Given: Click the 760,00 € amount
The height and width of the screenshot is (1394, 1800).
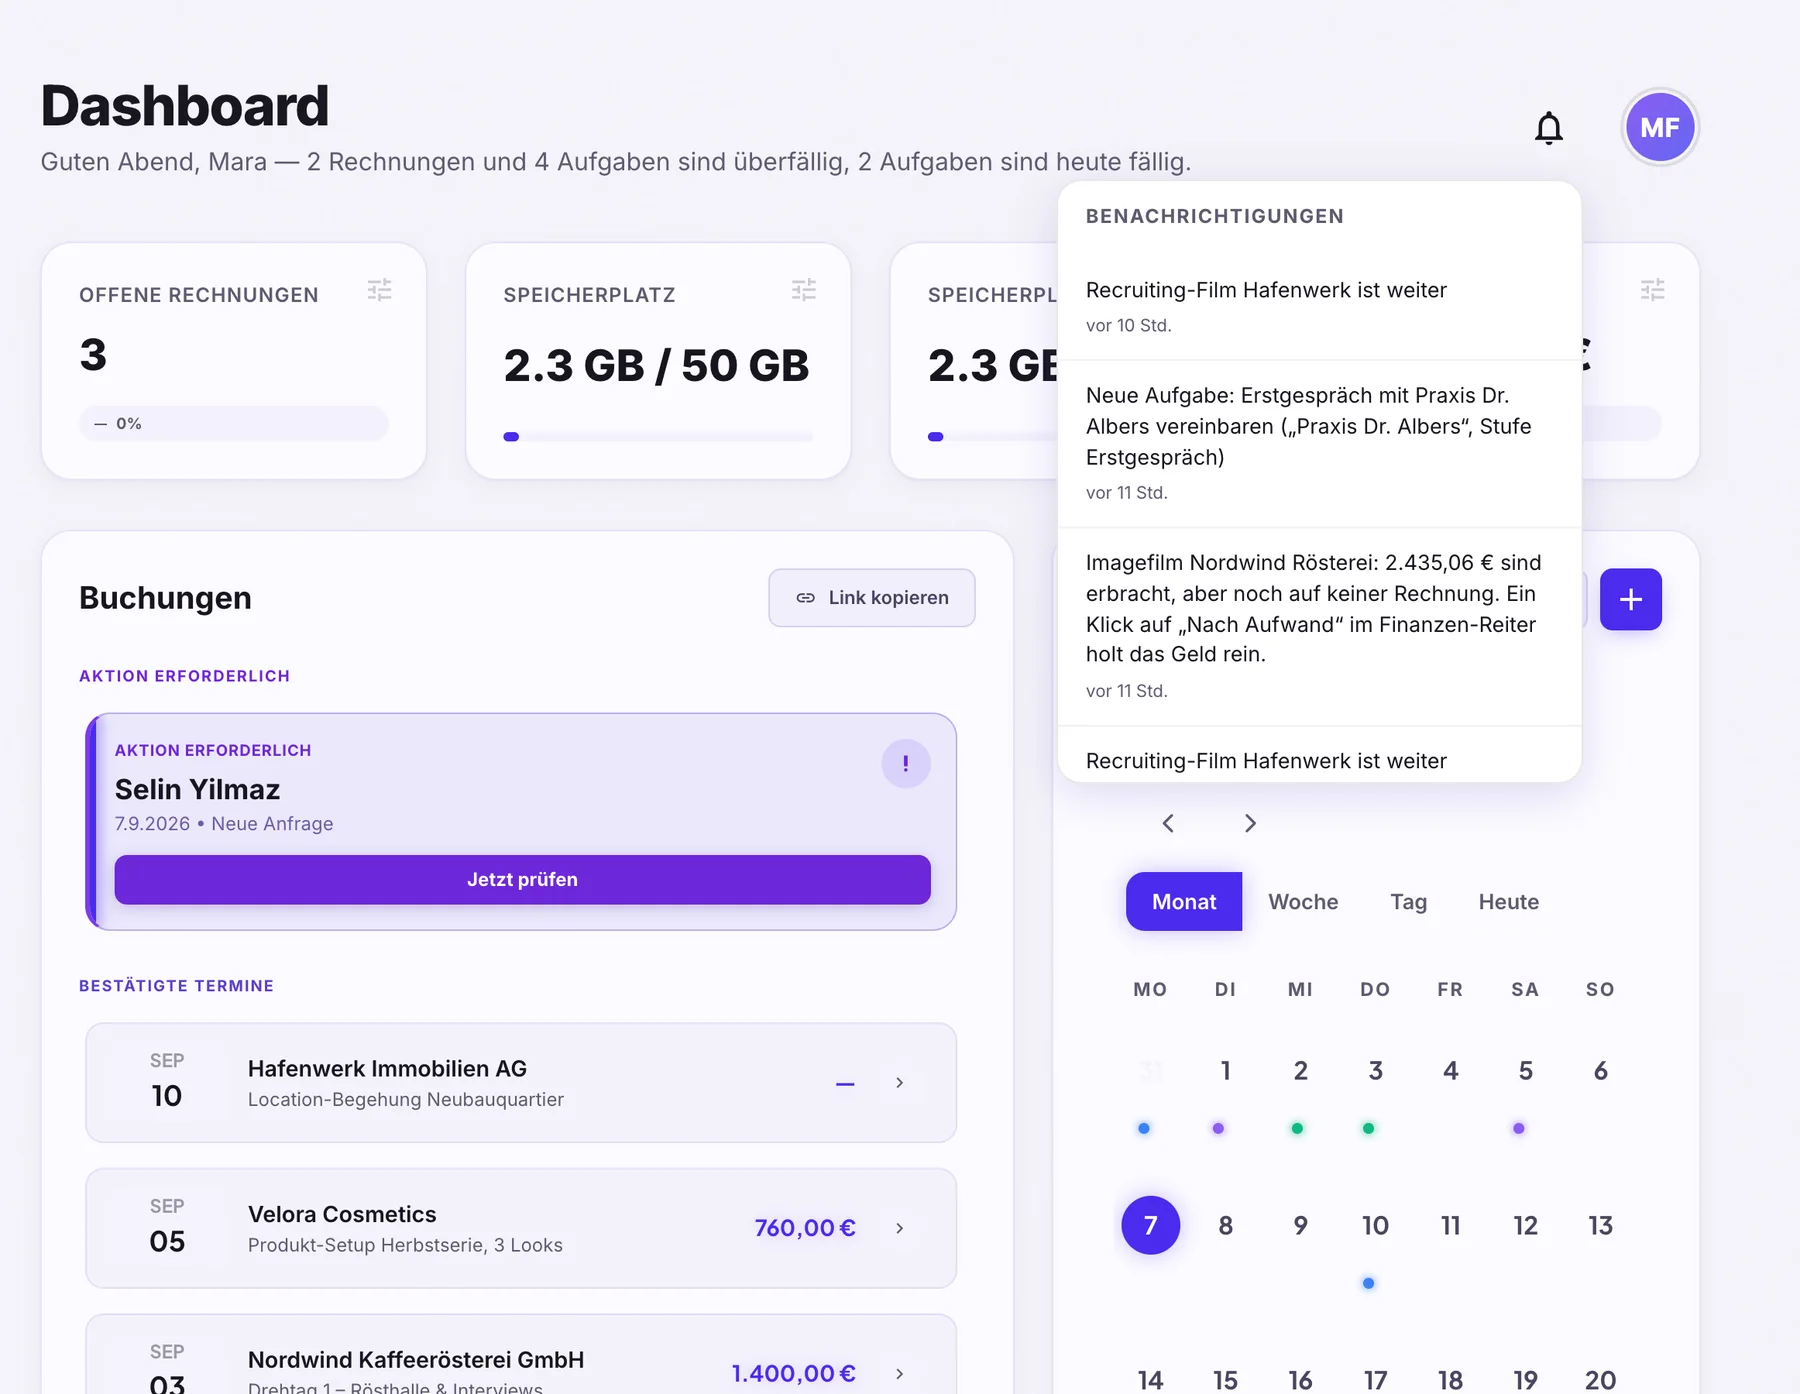Looking at the screenshot, I should (x=805, y=1228).
